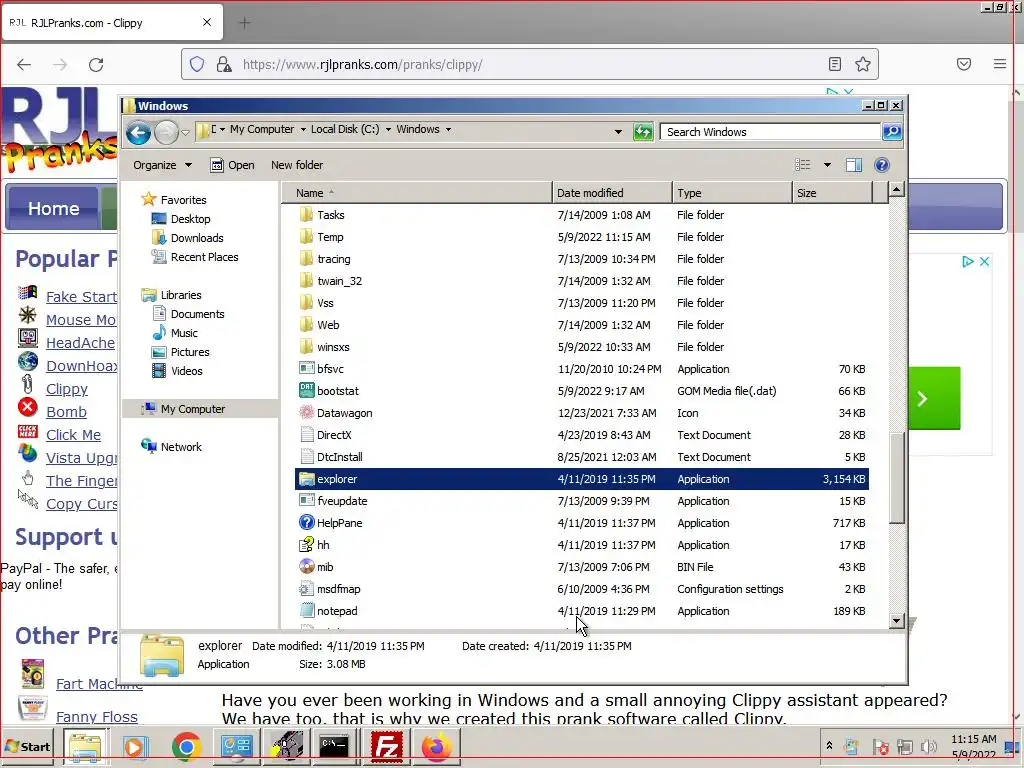Image resolution: width=1024 pixels, height=768 pixels.
Task: Click the Explorer back arrow button
Action: pyautogui.click(x=138, y=133)
